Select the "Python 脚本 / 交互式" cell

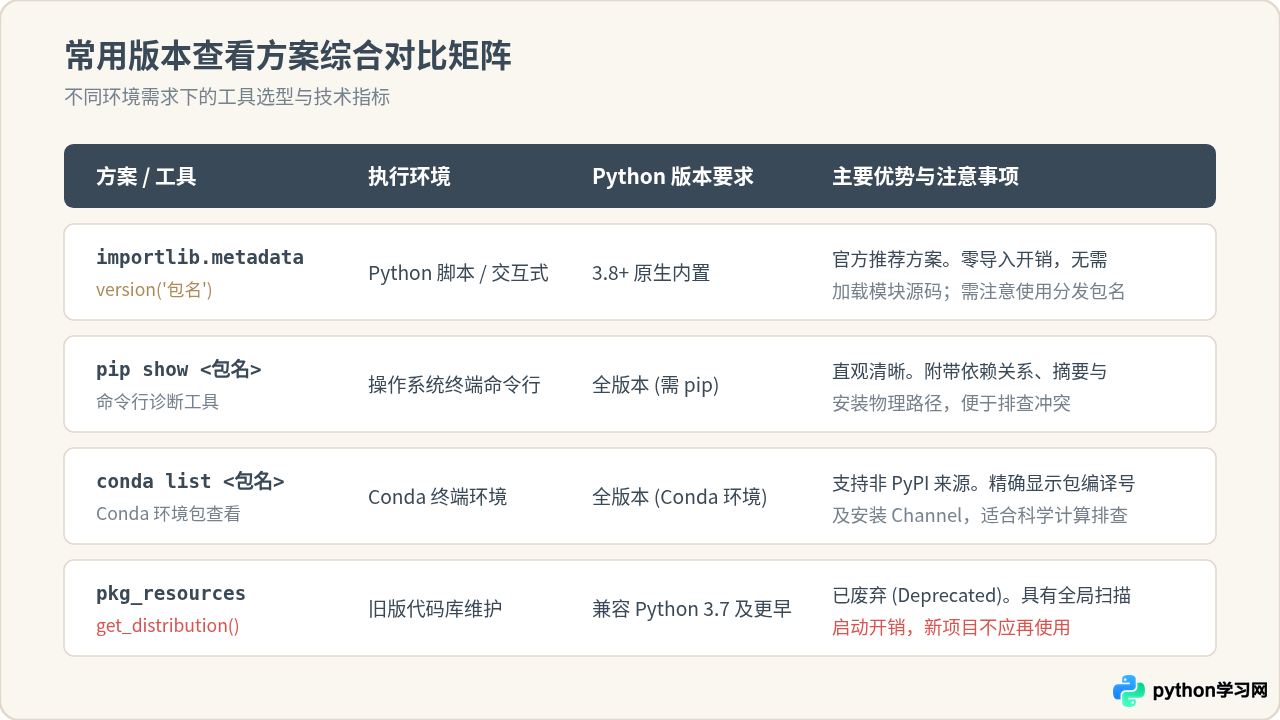click(458, 273)
